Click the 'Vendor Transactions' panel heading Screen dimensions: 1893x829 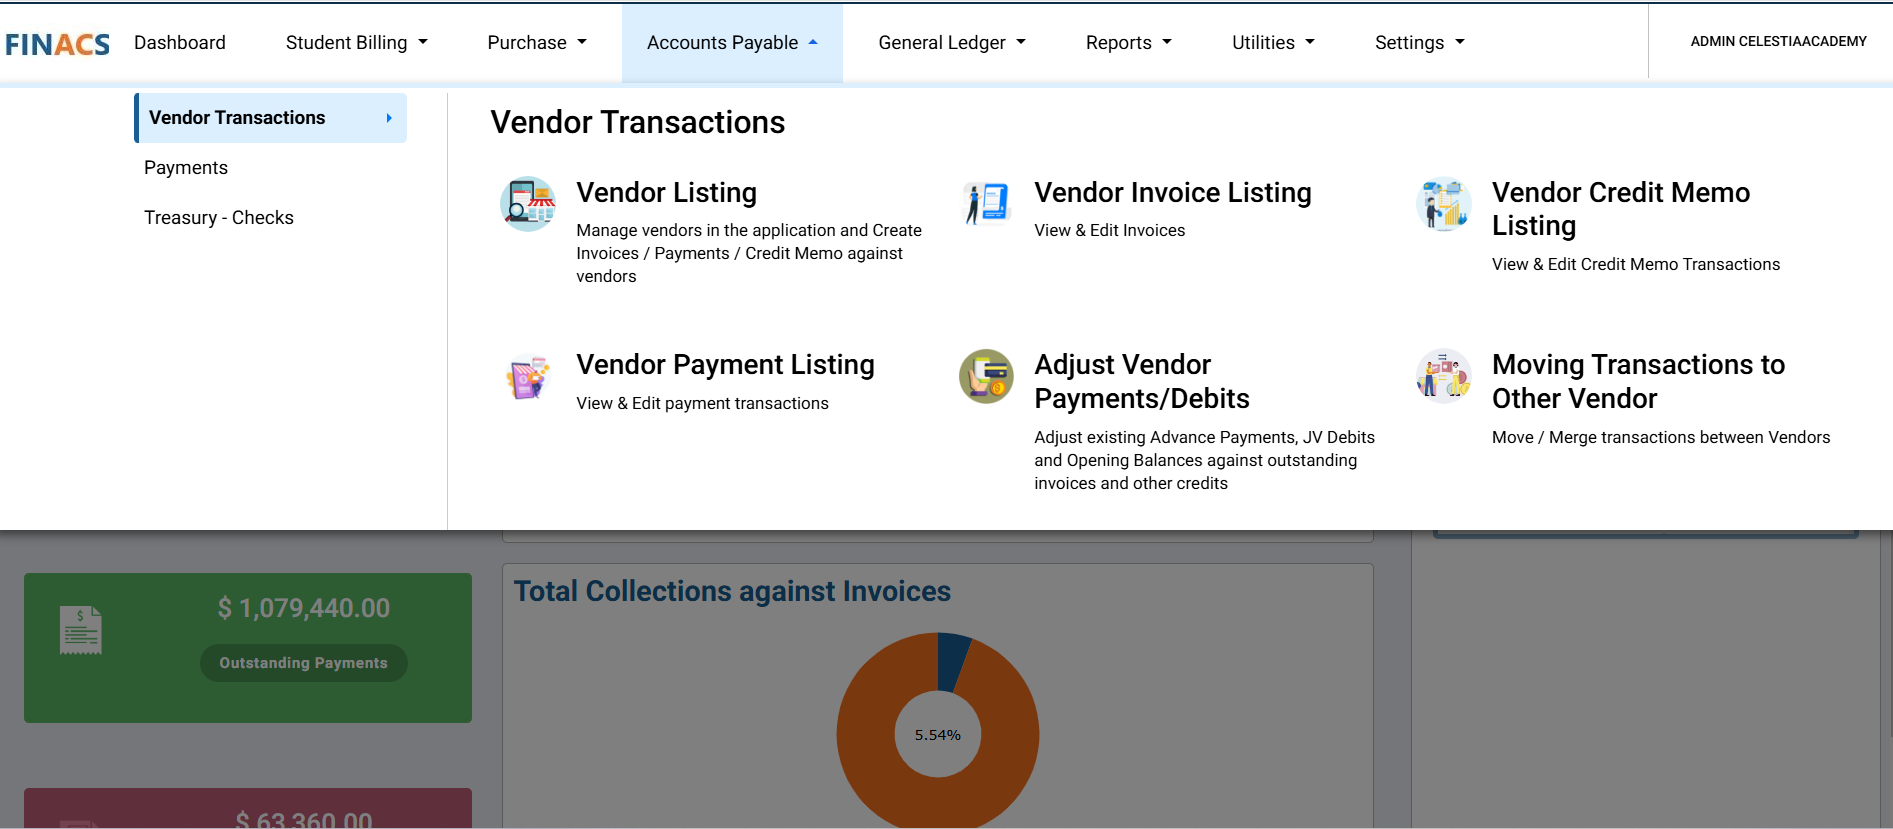(637, 122)
